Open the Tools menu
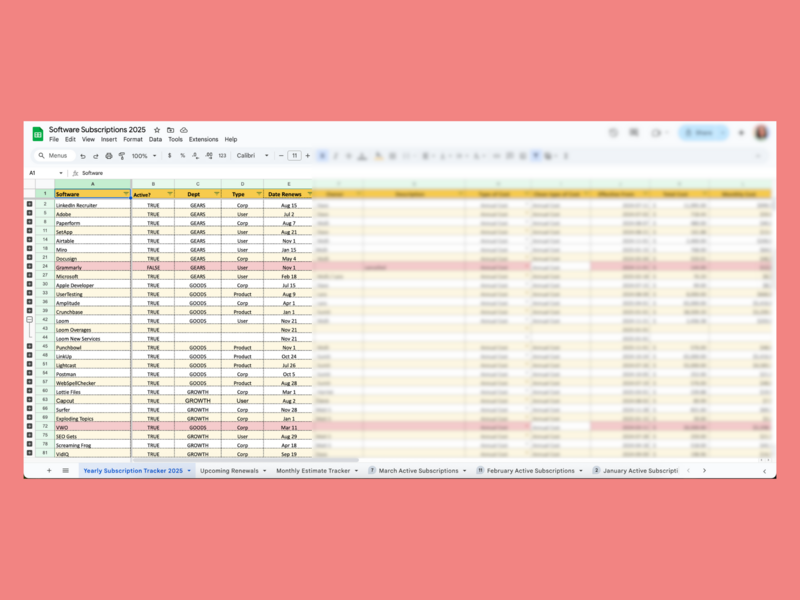 pos(175,139)
